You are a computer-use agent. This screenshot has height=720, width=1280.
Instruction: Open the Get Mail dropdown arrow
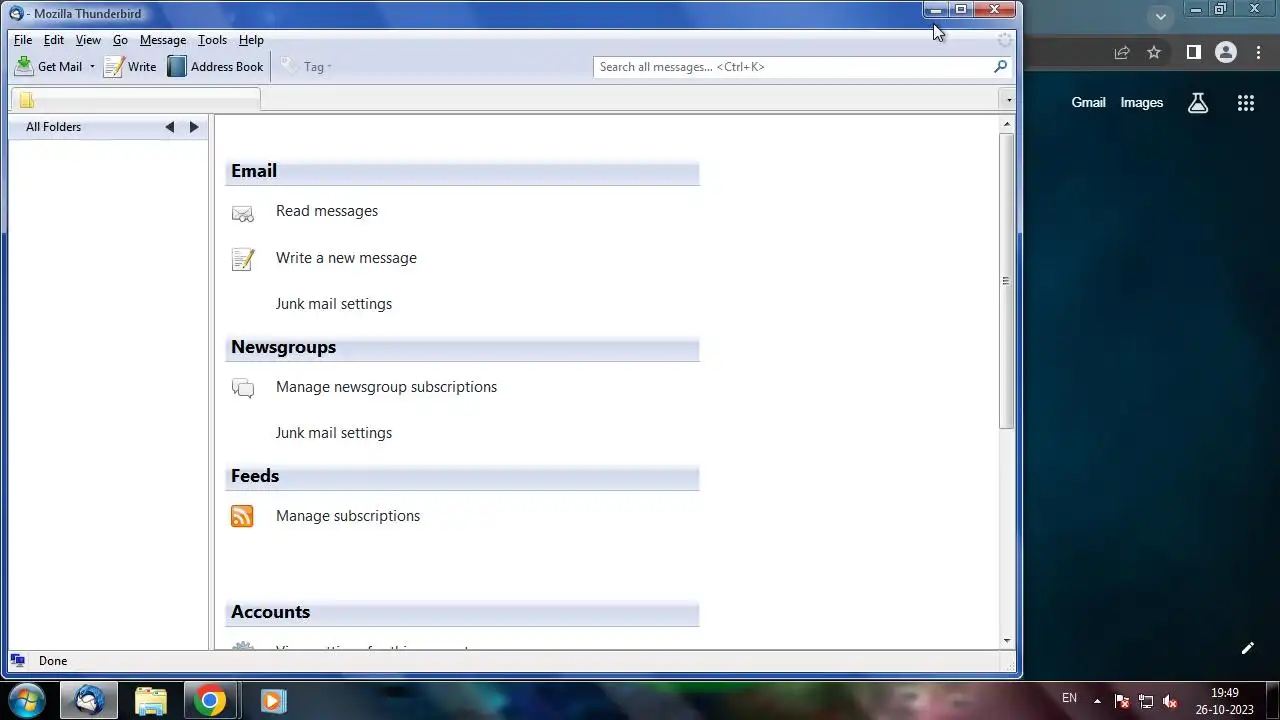click(92, 67)
